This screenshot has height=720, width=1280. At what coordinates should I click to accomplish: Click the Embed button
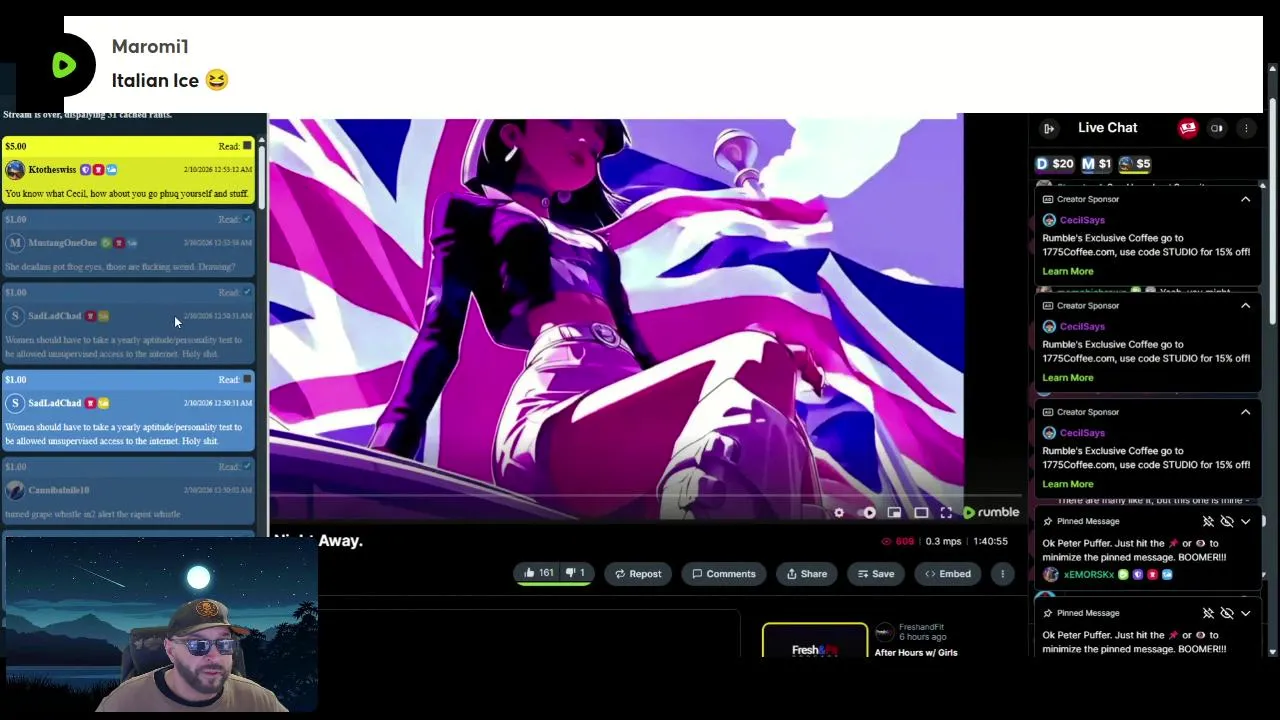[x=947, y=574]
